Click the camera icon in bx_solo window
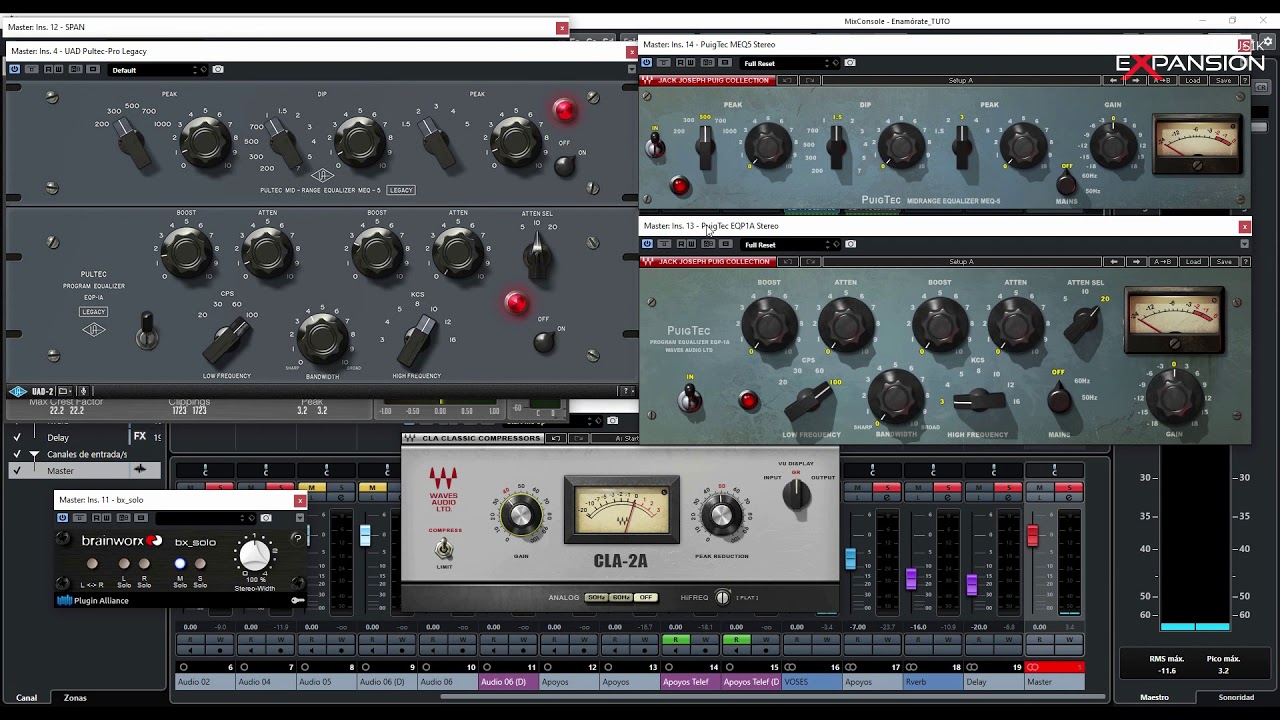The width and height of the screenshot is (1280, 720). 266,518
